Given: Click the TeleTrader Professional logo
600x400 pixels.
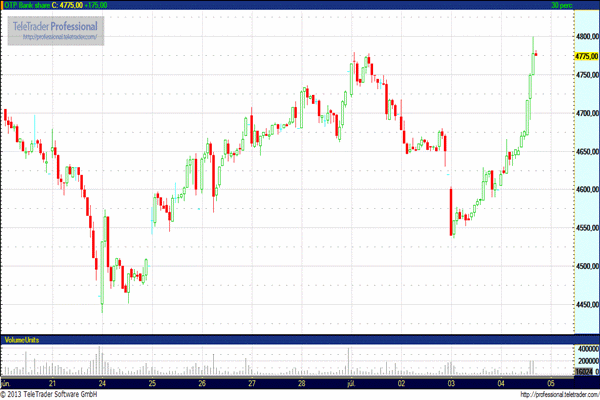Looking at the screenshot, I should point(56,24).
